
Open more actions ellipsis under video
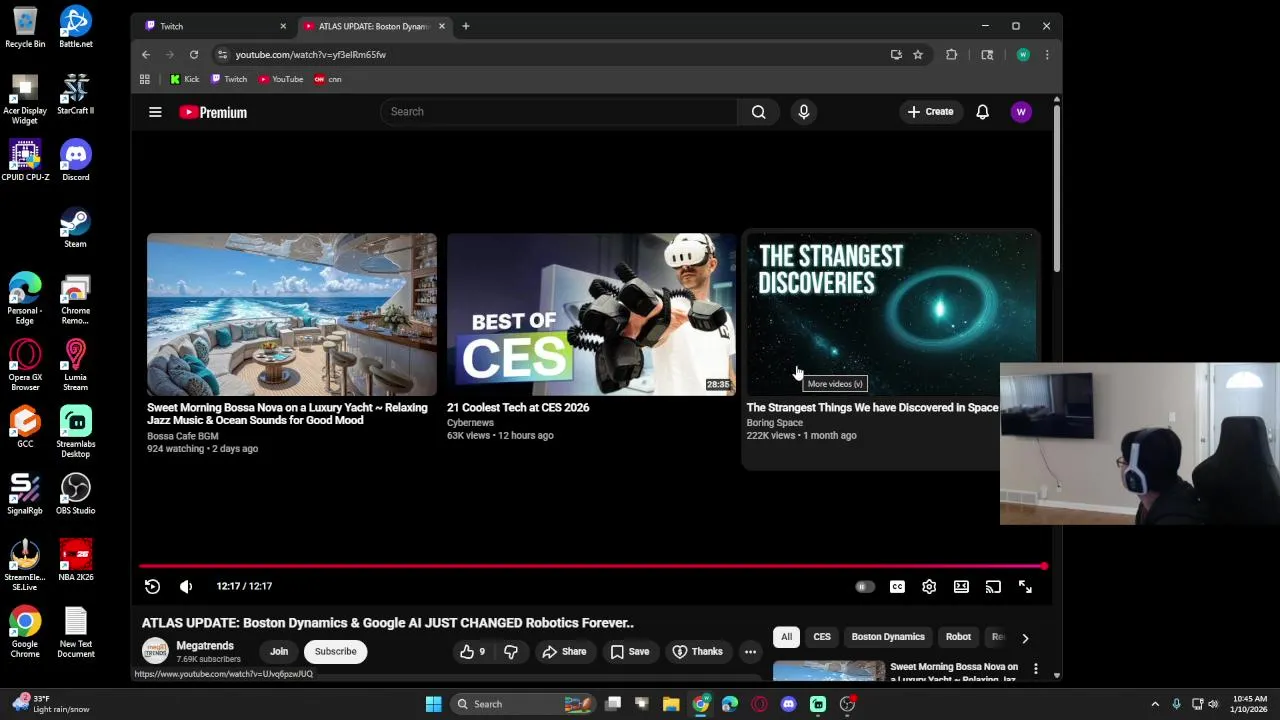click(x=750, y=652)
